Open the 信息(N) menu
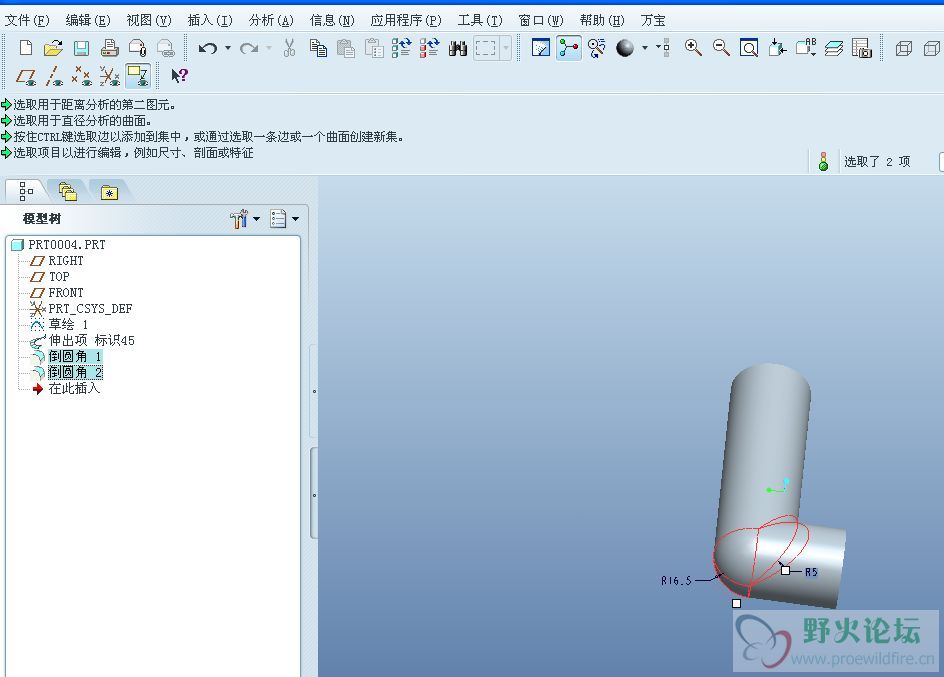Image resolution: width=944 pixels, height=677 pixels. pyautogui.click(x=332, y=20)
